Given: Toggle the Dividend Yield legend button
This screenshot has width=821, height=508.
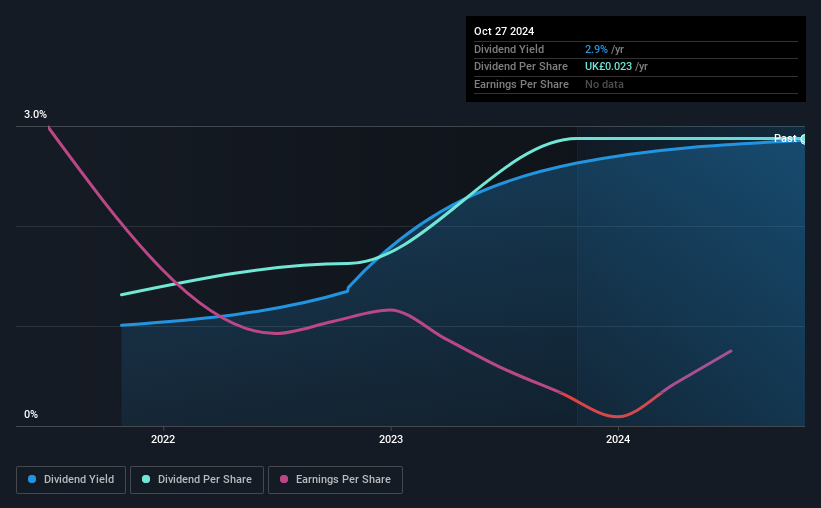Looking at the screenshot, I should point(71,480).
